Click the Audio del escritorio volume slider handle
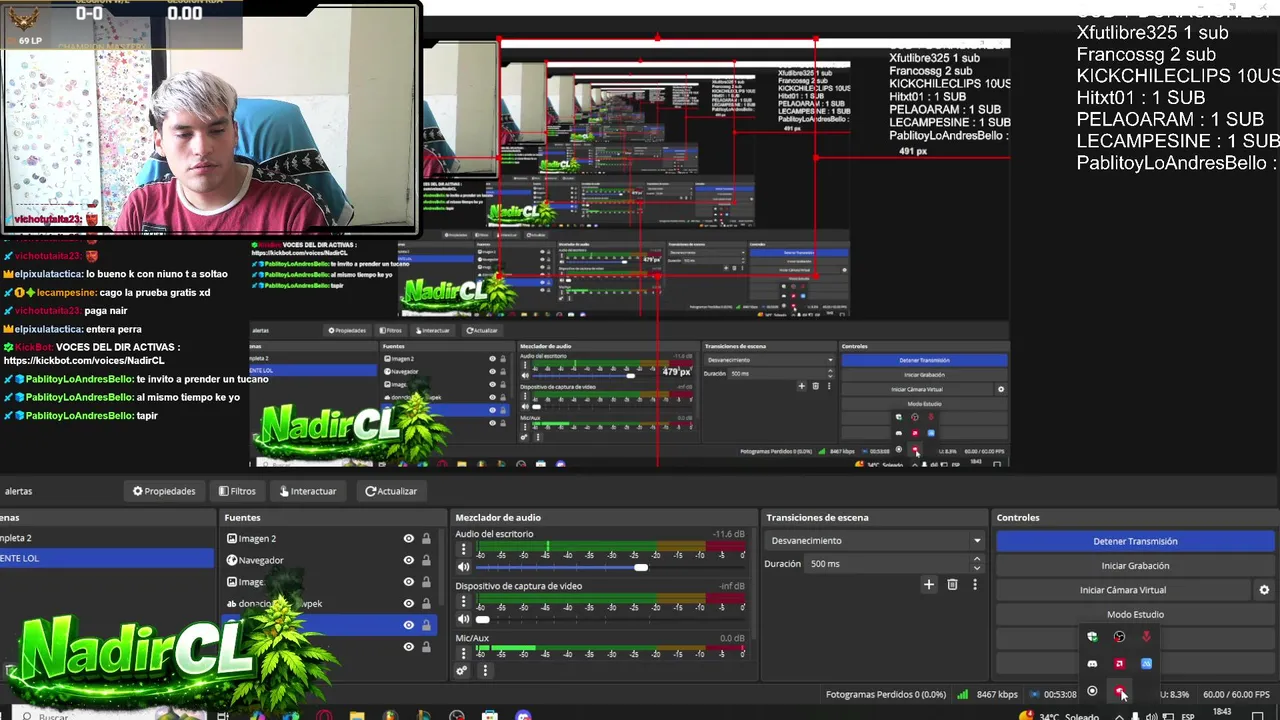 640,567
